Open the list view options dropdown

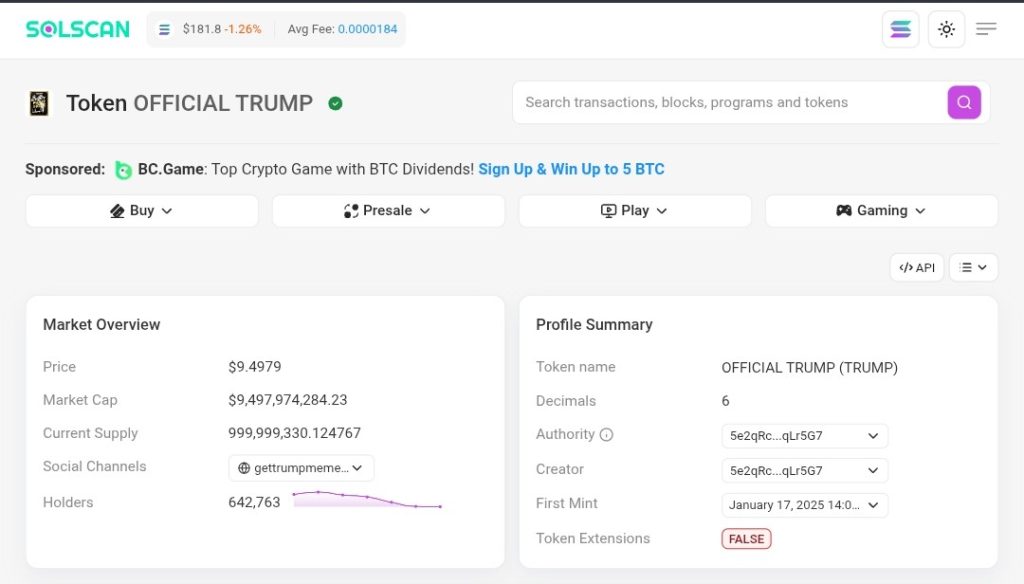pyautogui.click(x=973, y=267)
